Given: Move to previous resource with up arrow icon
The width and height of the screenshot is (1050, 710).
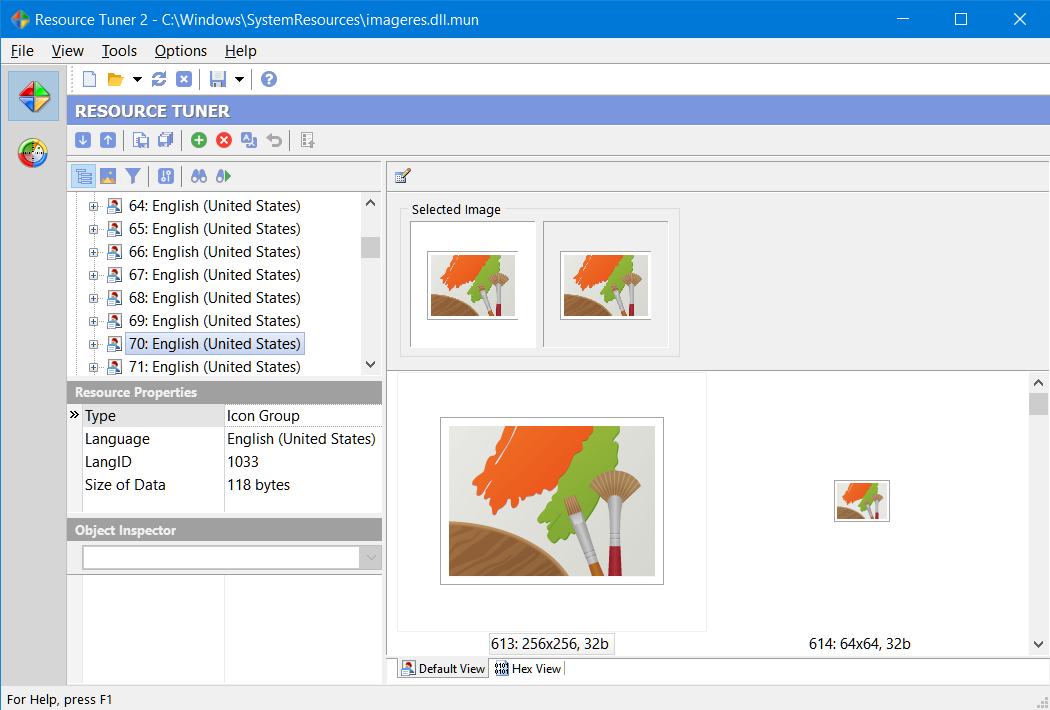Looking at the screenshot, I should pyautogui.click(x=108, y=140).
